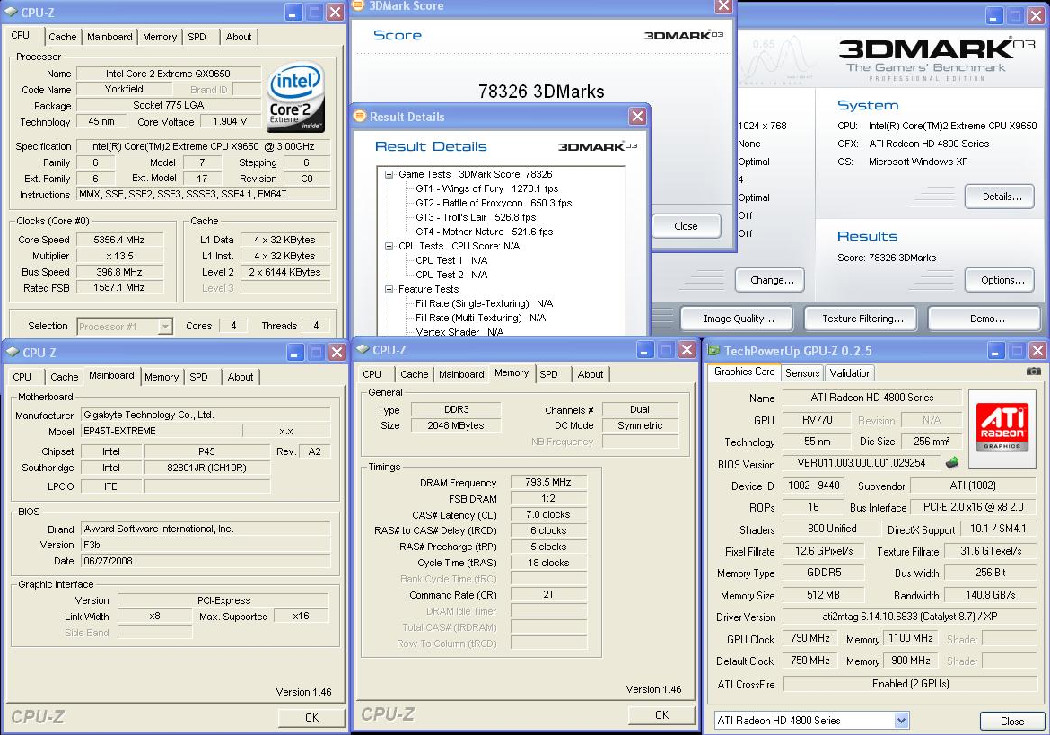Click the CPU Name field in CPU-Z
The height and width of the screenshot is (735, 1050).
[x=168, y=73]
